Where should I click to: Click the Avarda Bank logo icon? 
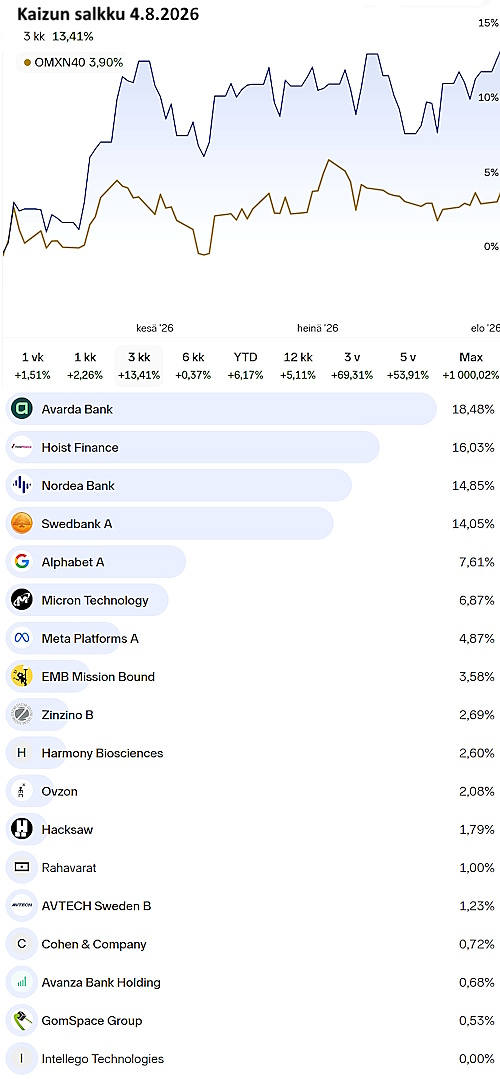click(x=22, y=409)
